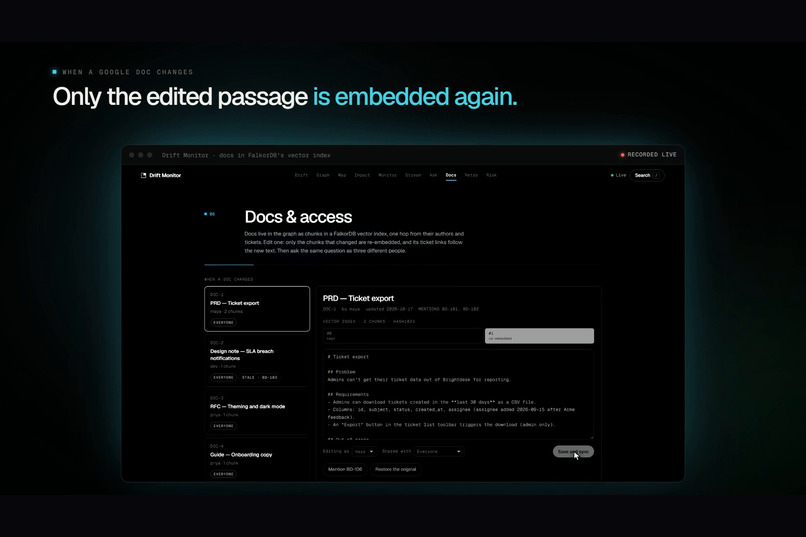
Task: Click into the Ticket export text editor
Action: pyautogui.click(x=458, y=395)
